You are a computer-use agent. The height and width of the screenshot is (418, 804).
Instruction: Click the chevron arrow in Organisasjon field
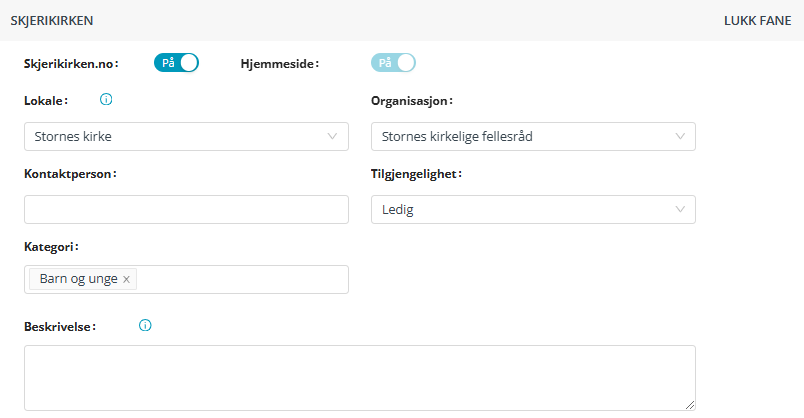(x=680, y=136)
